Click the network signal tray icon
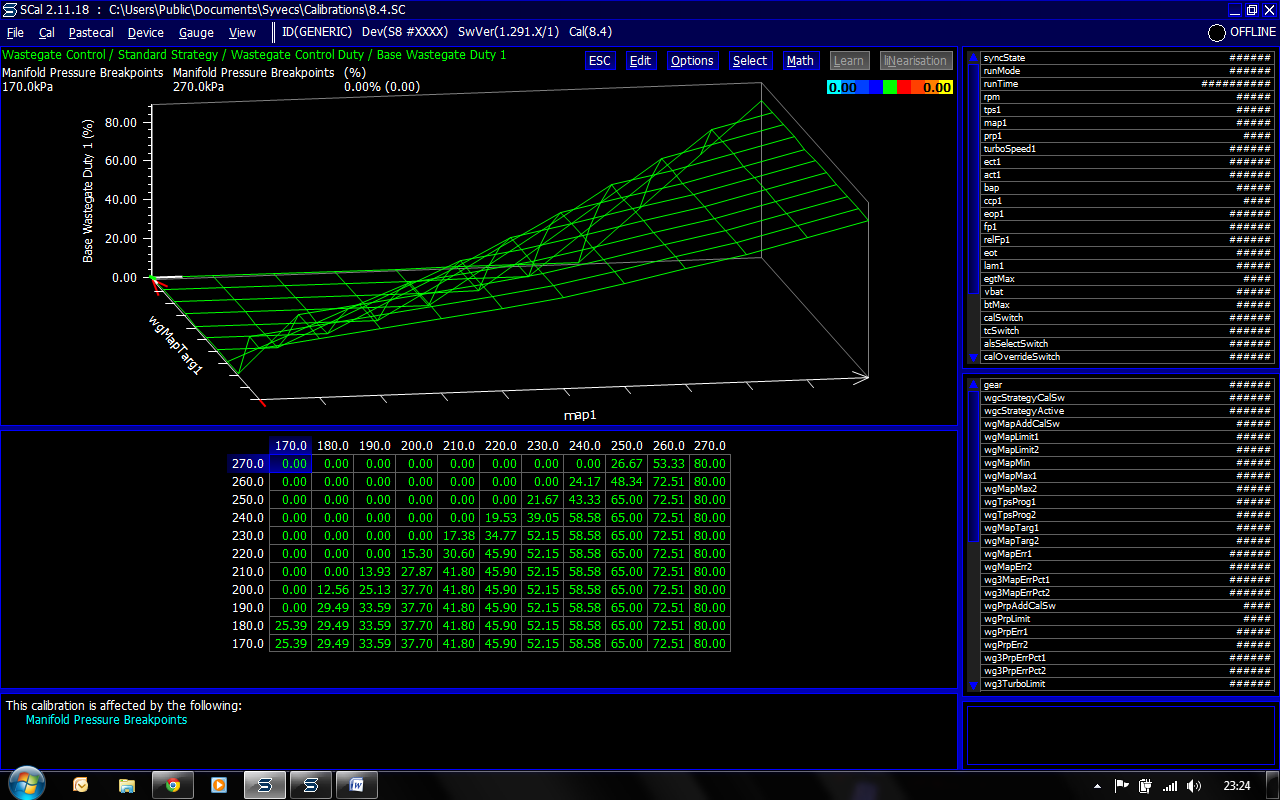1280x800 pixels. pyautogui.click(x=1169, y=786)
